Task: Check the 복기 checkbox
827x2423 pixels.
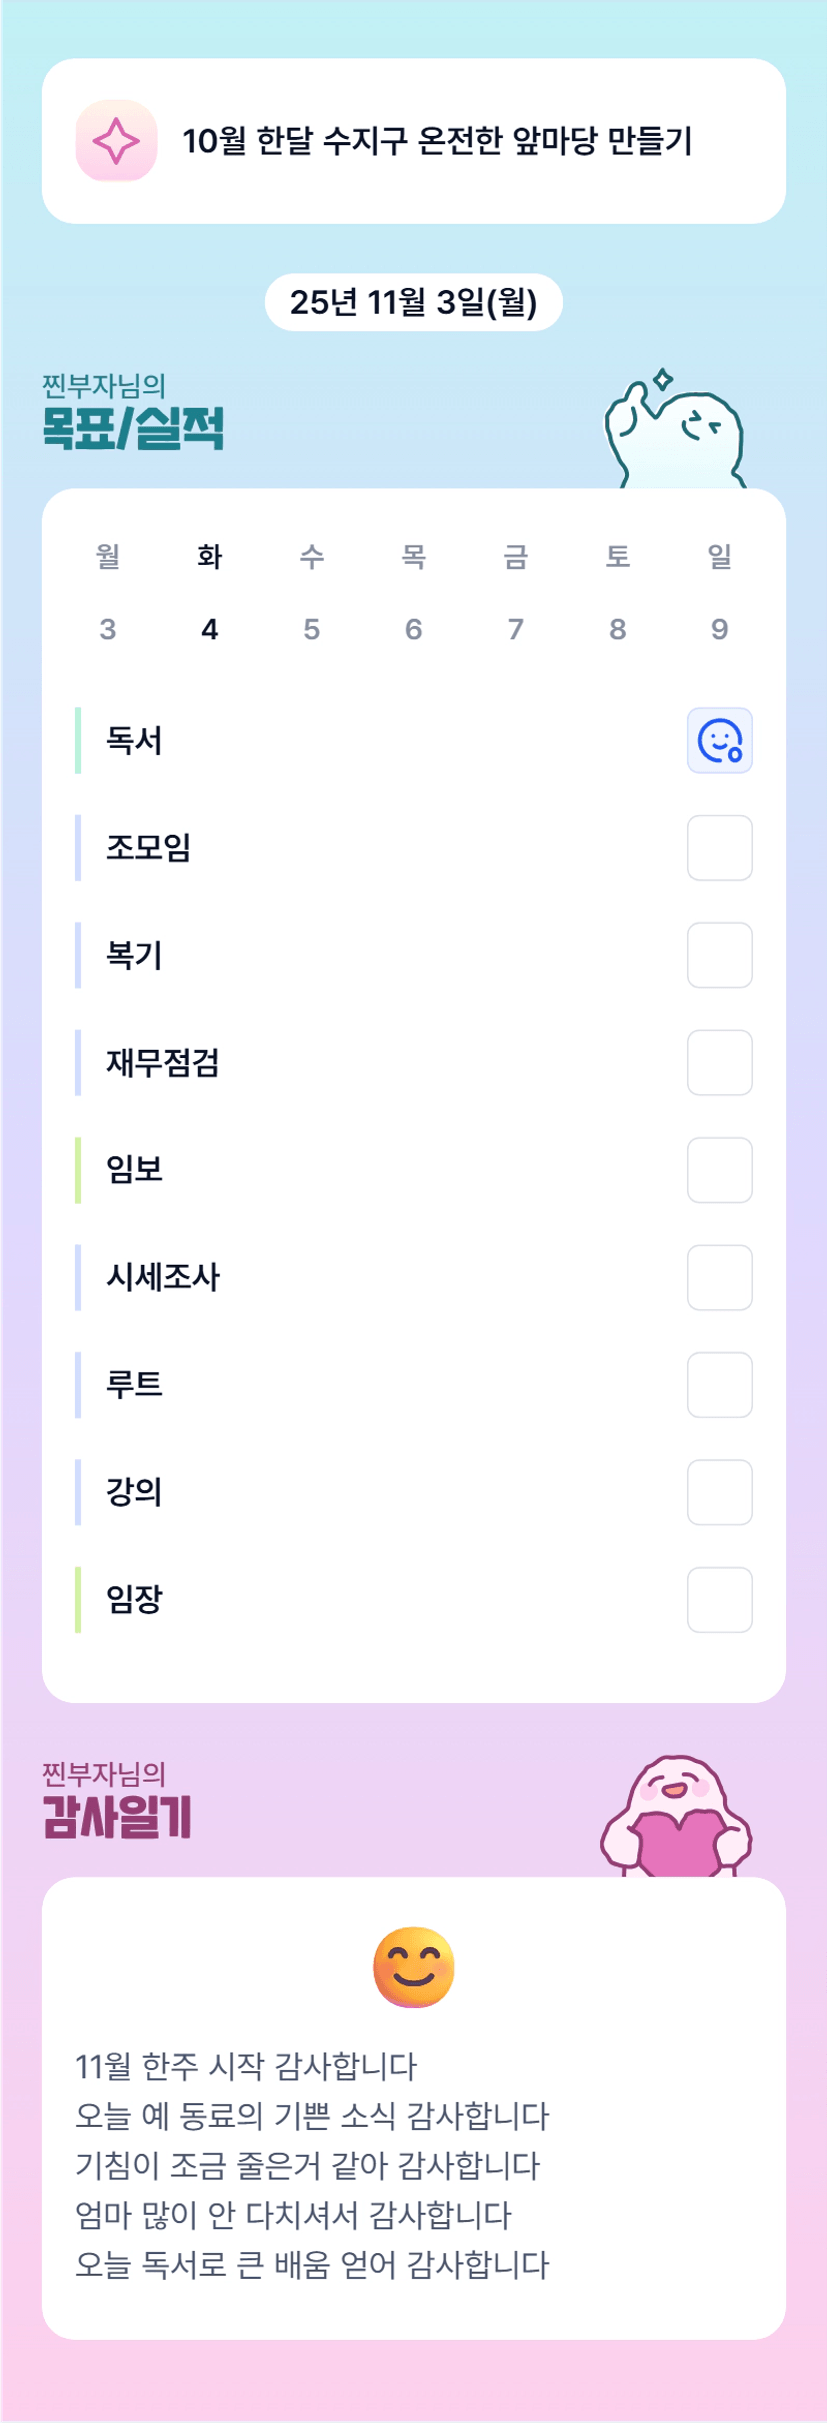Action: point(719,955)
